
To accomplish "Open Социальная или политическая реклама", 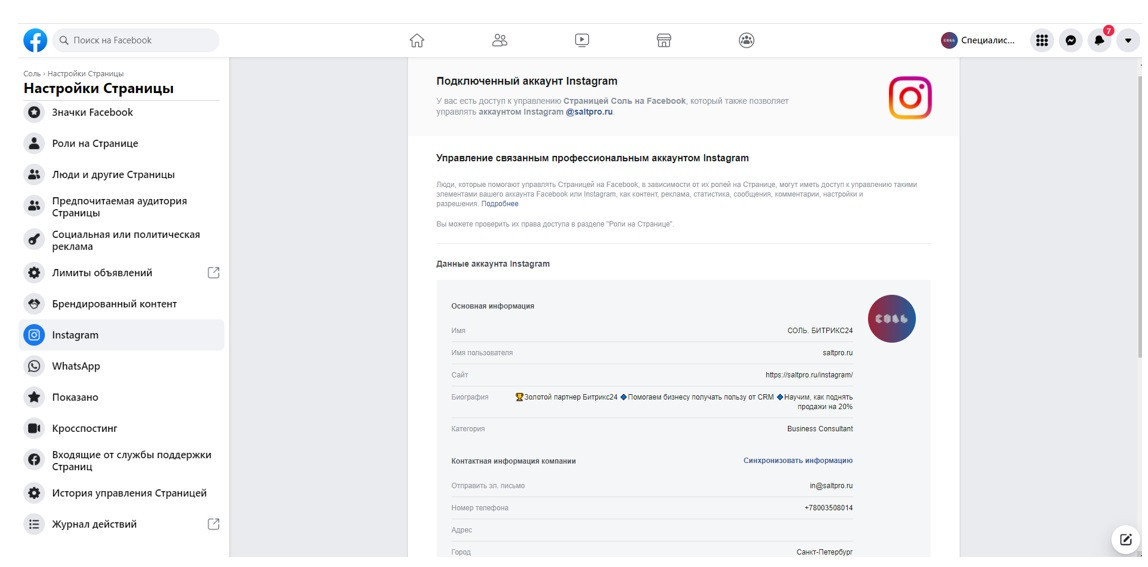I will click(122, 240).
